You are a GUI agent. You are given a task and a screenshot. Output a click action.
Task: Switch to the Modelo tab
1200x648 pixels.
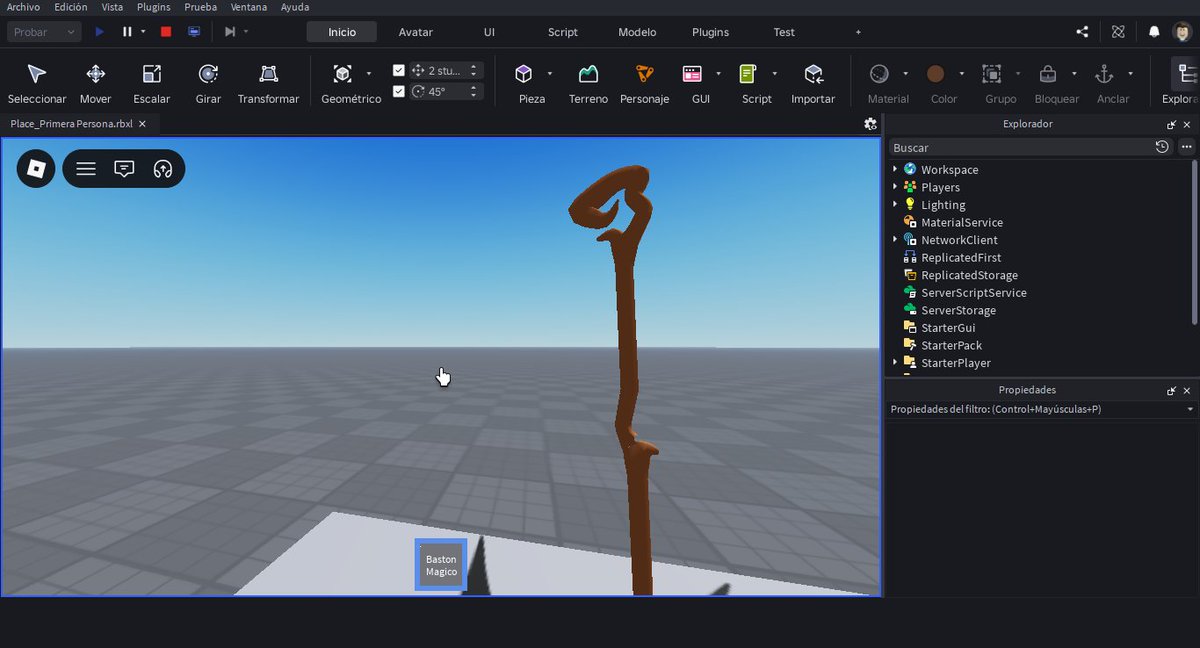(637, 32)
